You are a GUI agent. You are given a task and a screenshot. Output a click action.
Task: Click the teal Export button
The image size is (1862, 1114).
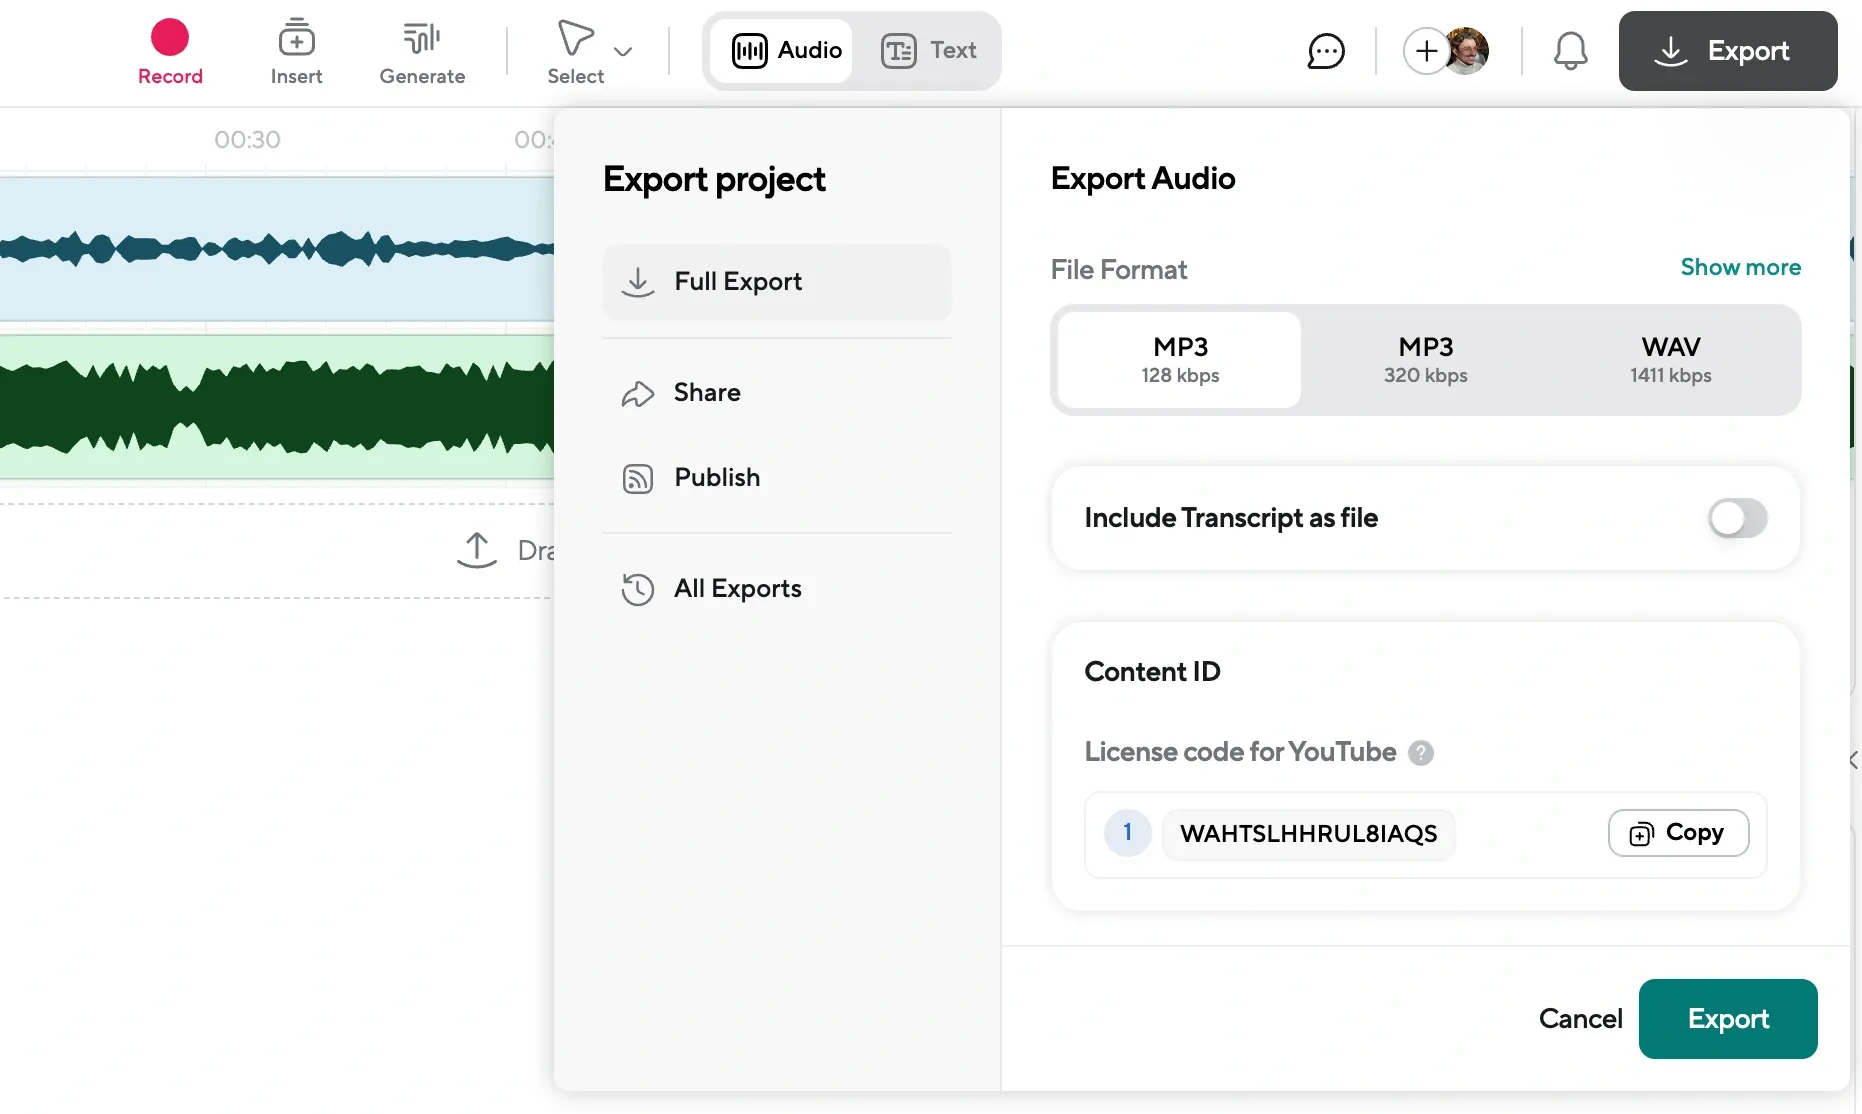(x=1728, y=1019)
